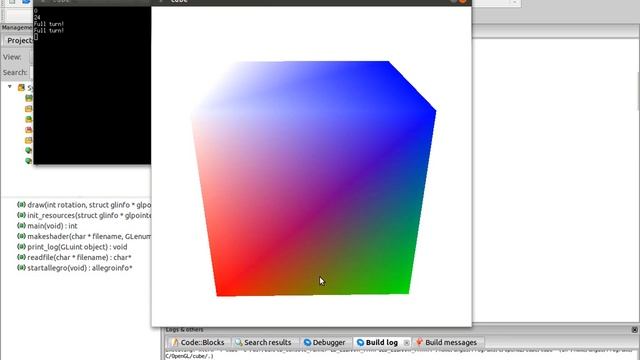Open the Debugger log tab

click(324, 342)
